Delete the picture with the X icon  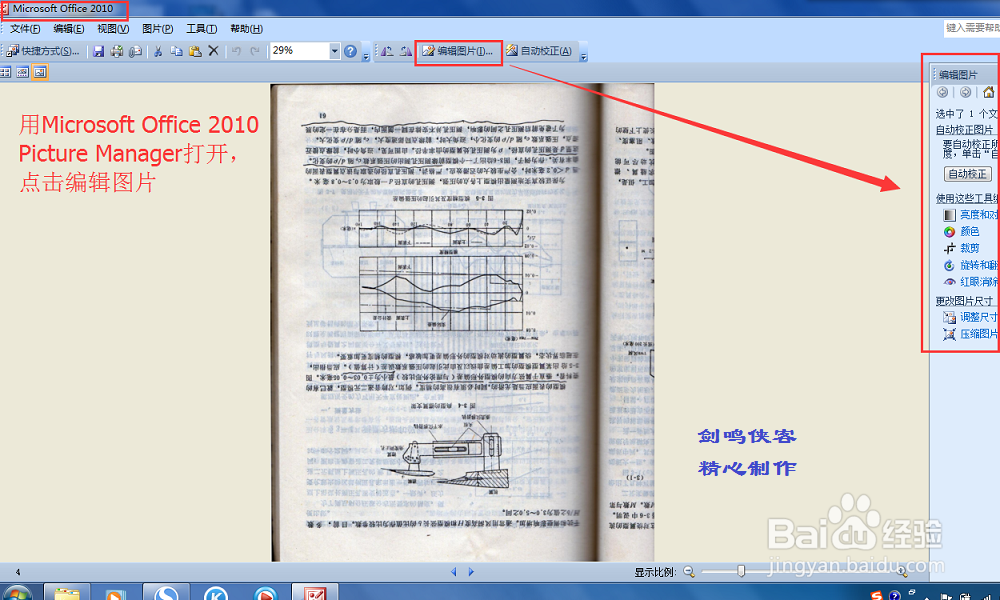pos(214,51)
